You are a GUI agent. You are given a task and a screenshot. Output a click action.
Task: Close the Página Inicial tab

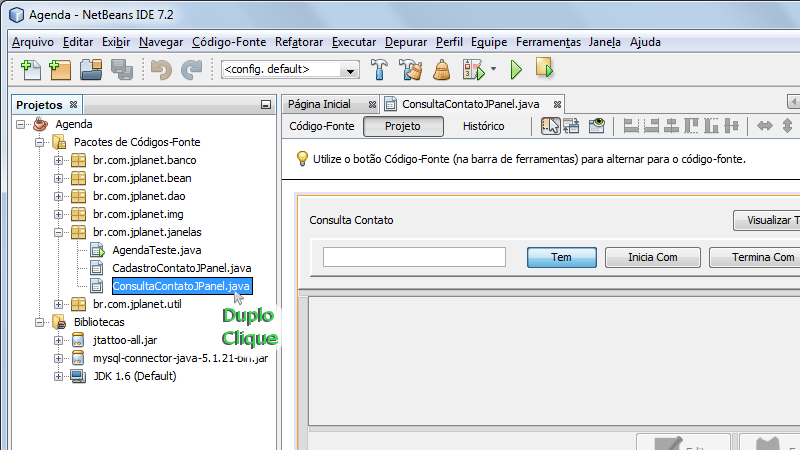pyautogui.click(x=372, y=105)
